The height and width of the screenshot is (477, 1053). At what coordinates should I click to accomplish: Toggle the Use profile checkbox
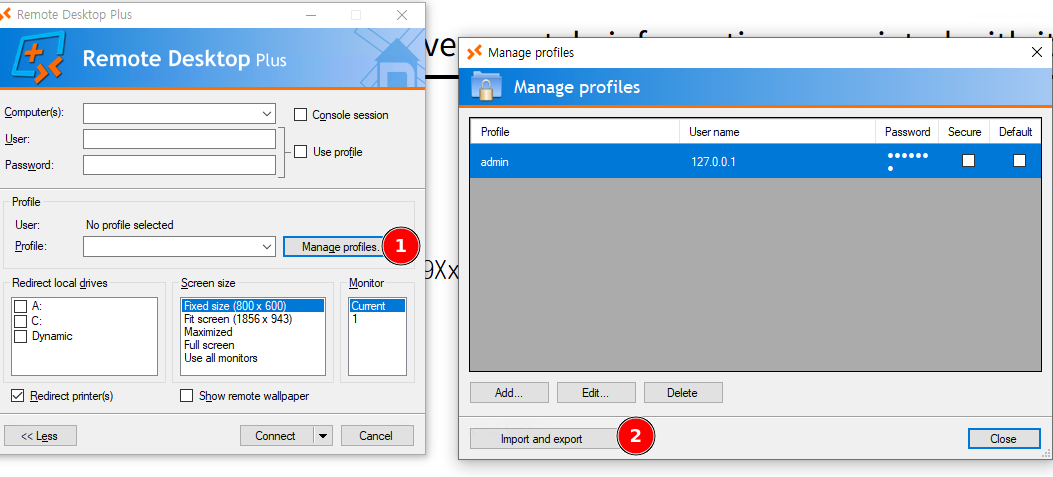point(301,152)
